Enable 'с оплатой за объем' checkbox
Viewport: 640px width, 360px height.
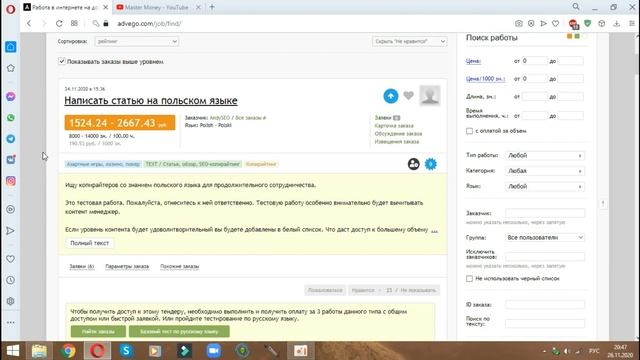(x=469, y=131)
